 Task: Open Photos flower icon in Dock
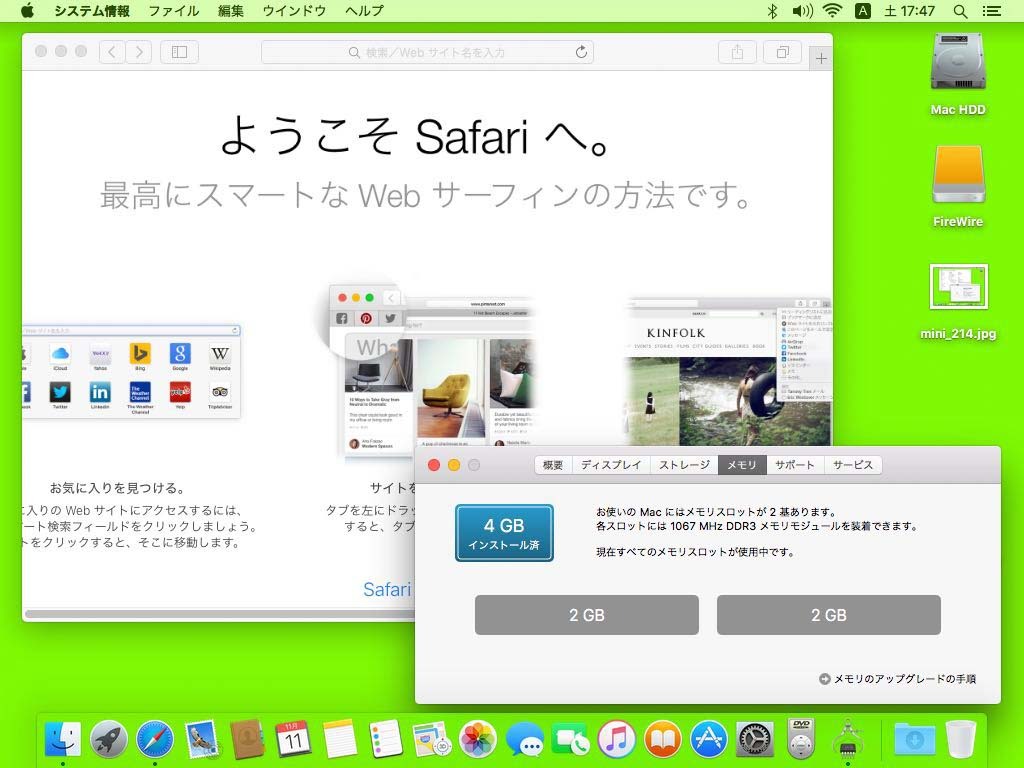(478, 739)
